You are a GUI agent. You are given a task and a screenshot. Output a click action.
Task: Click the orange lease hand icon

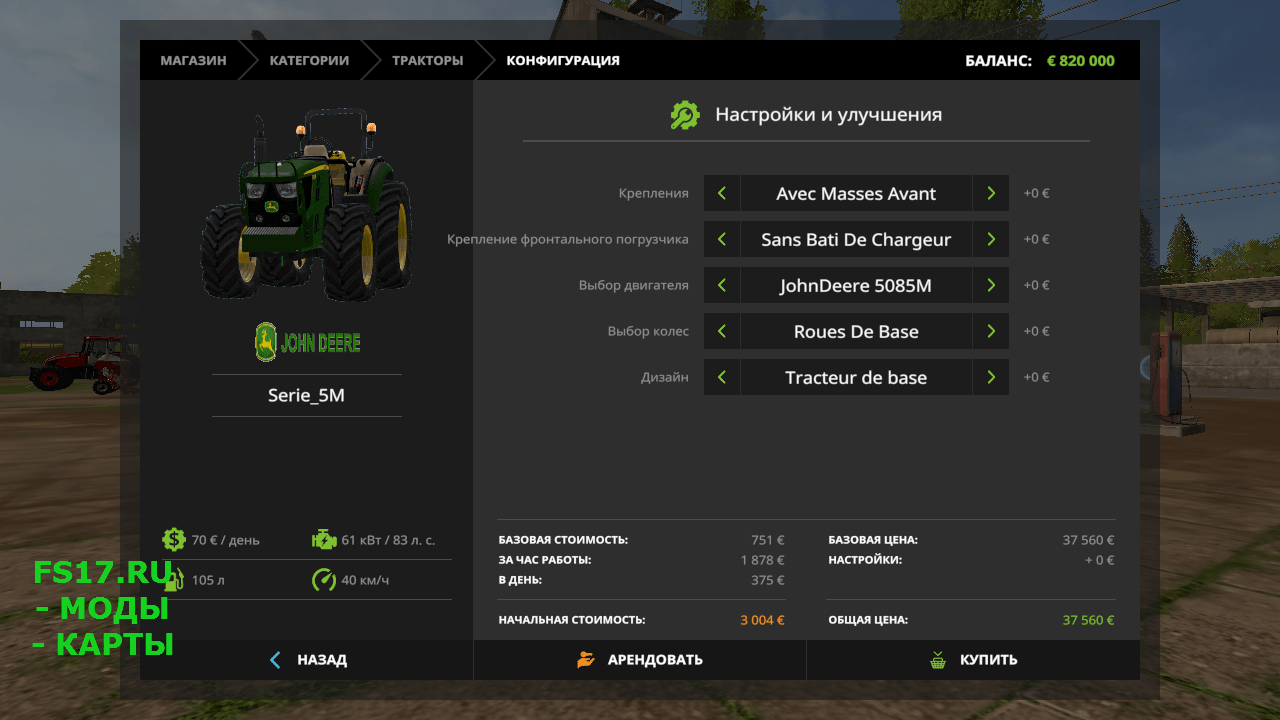(586, 660)
